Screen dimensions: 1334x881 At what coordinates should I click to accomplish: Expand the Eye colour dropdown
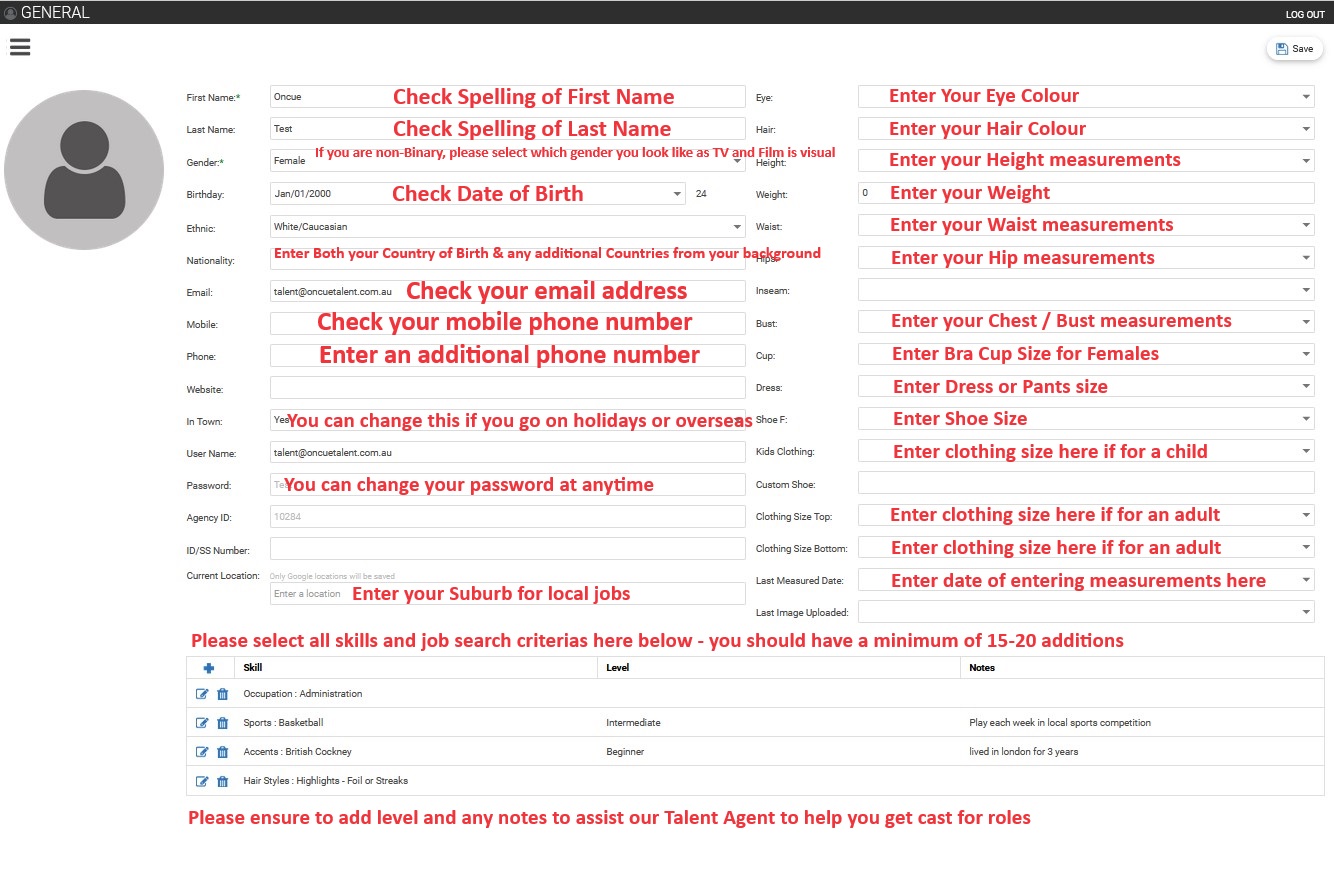1085,97
